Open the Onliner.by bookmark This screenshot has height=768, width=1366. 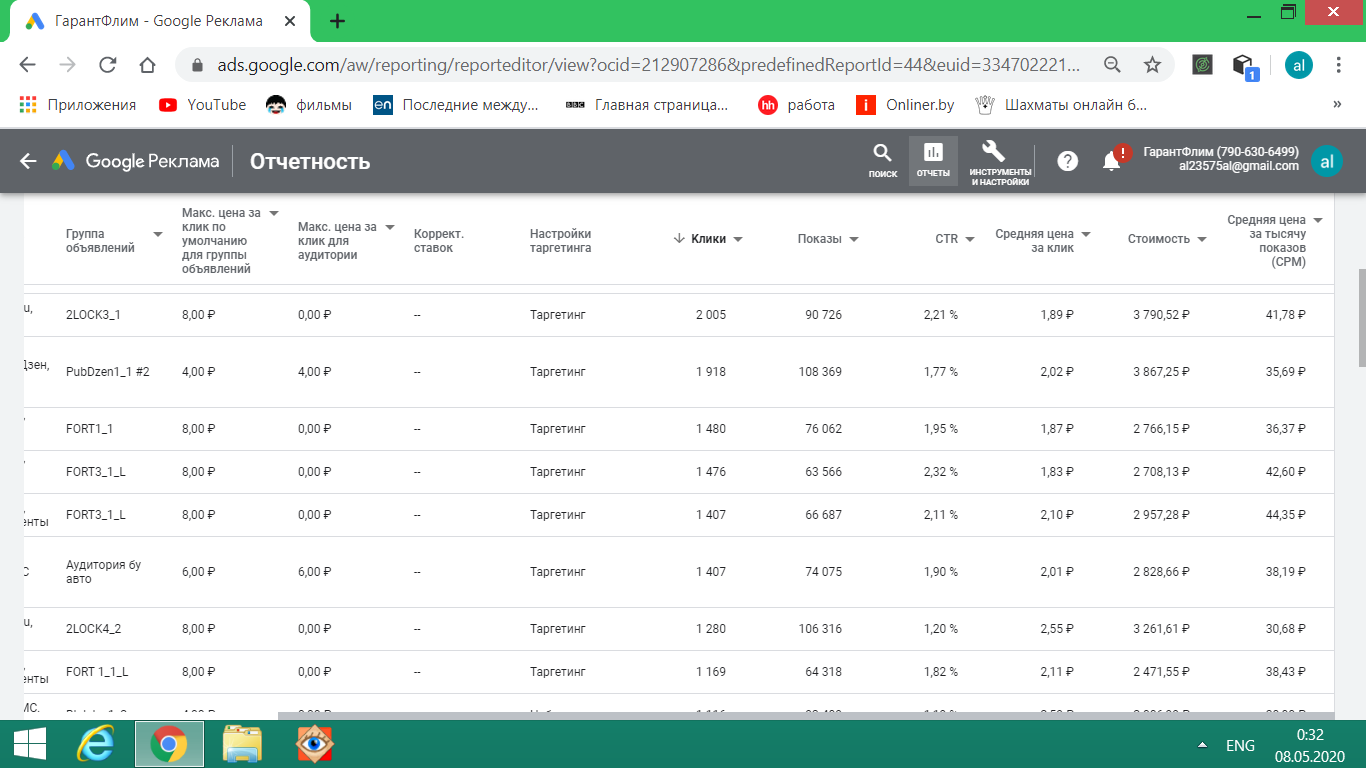click(x=906, y=105)
